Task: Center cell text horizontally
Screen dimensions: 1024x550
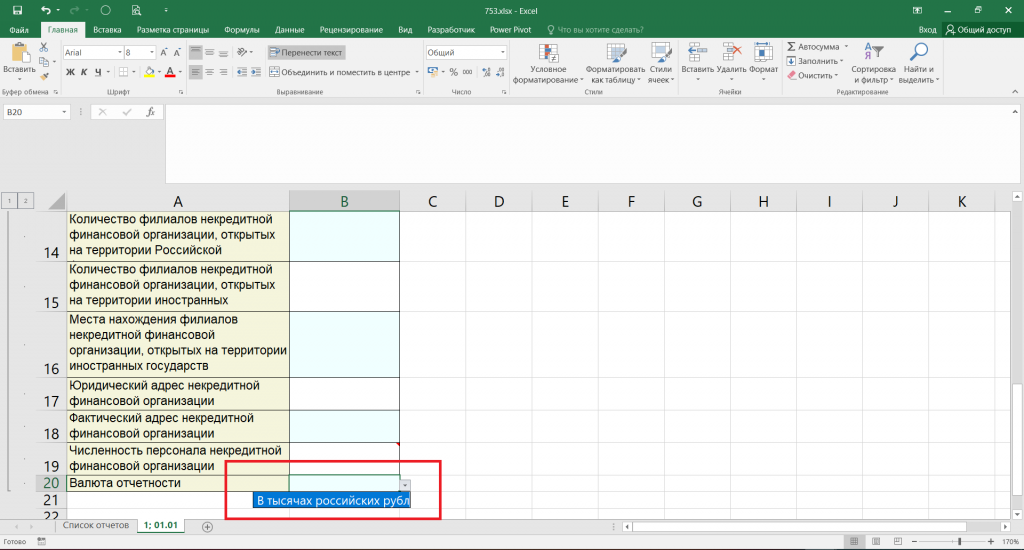Action: click(x=210, y=72)
